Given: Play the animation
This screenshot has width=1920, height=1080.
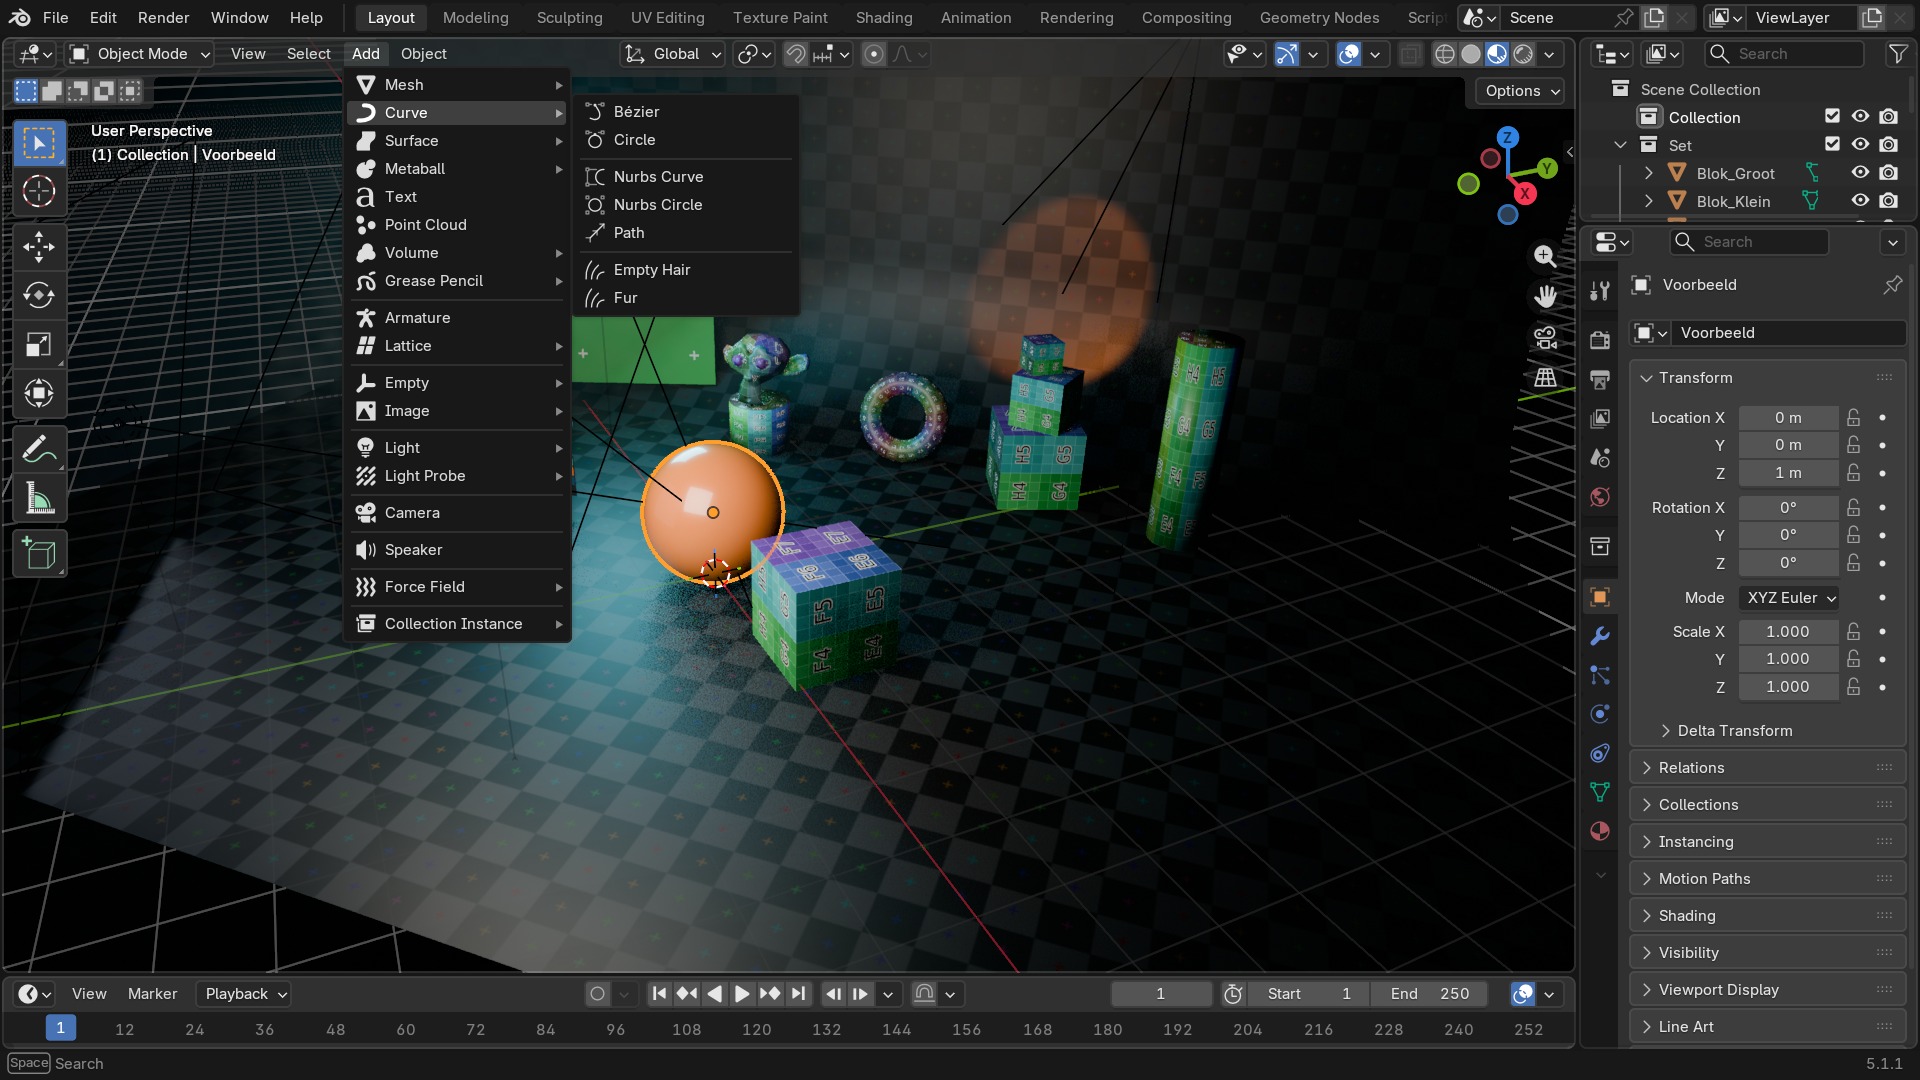Looking at the screenshot, I should (742, 994).
